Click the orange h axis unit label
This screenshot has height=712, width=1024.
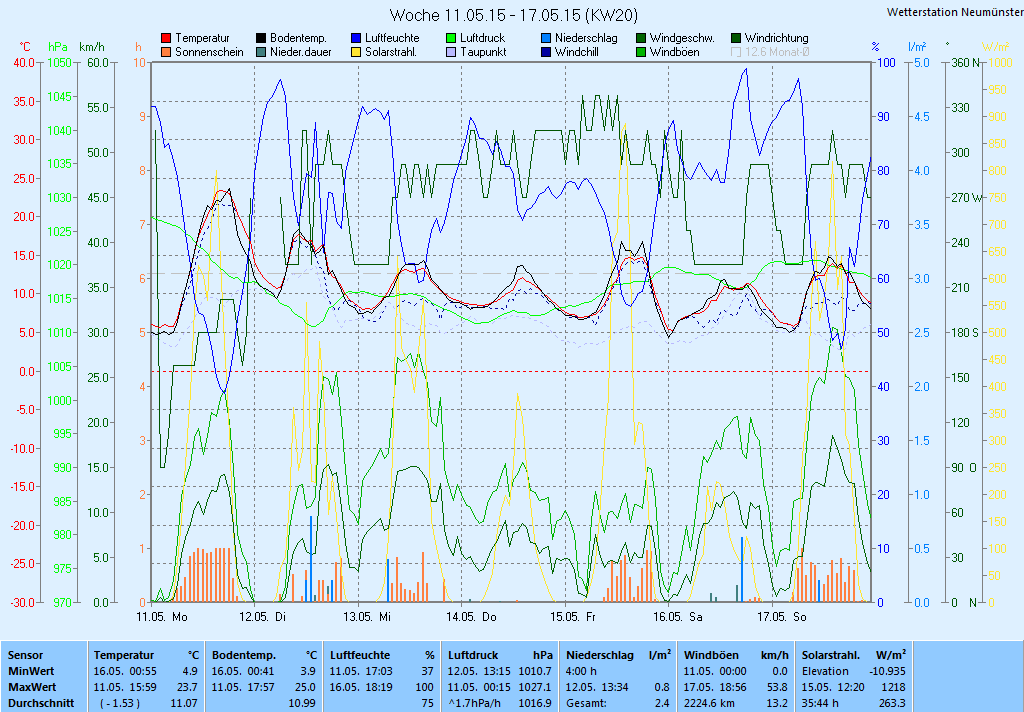point(138,47)
